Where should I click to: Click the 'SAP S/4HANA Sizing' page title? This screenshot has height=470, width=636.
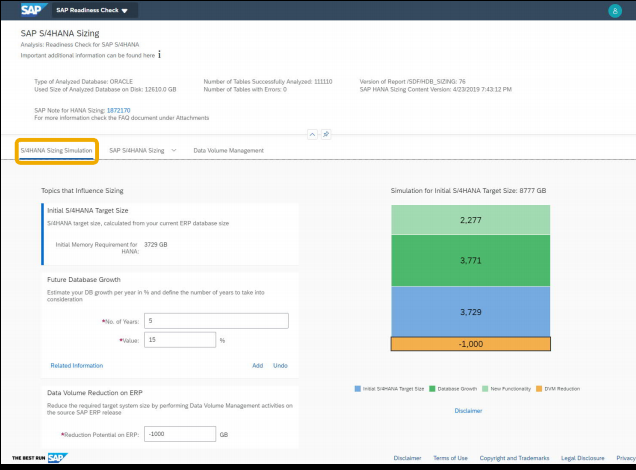(x=60, y=33)
